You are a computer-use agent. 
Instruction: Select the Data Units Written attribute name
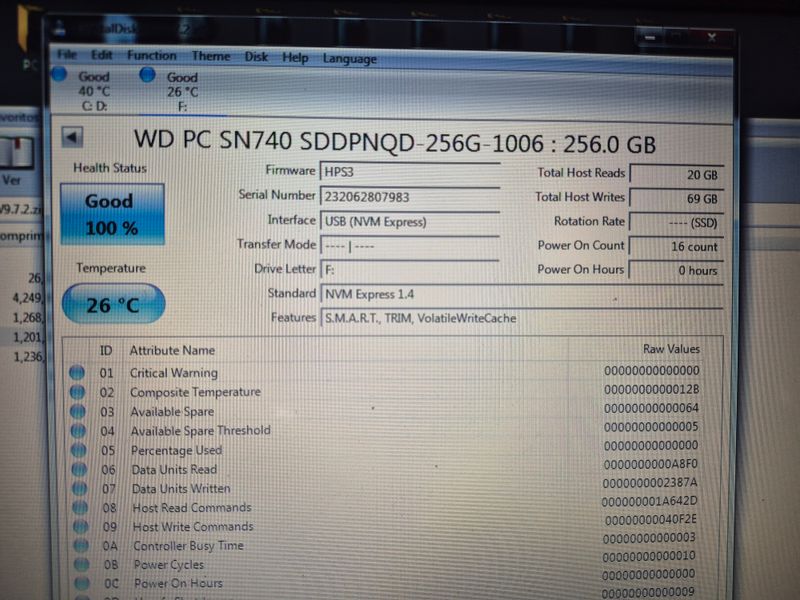181,488
